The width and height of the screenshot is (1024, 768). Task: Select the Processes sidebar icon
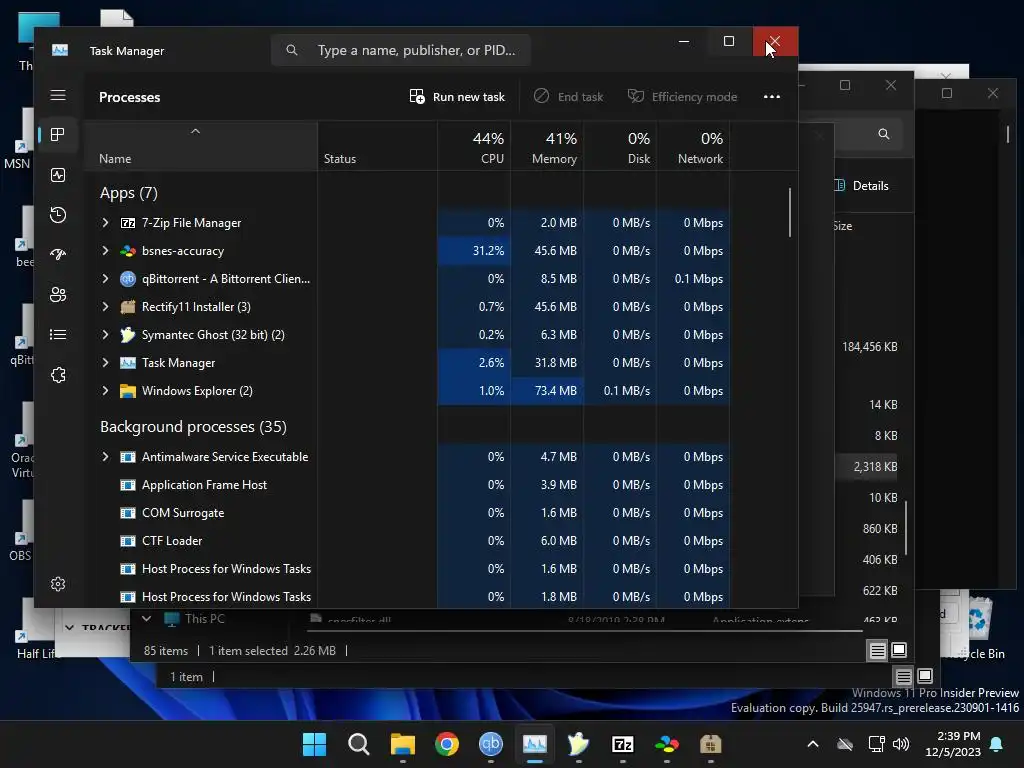[58, 135]
